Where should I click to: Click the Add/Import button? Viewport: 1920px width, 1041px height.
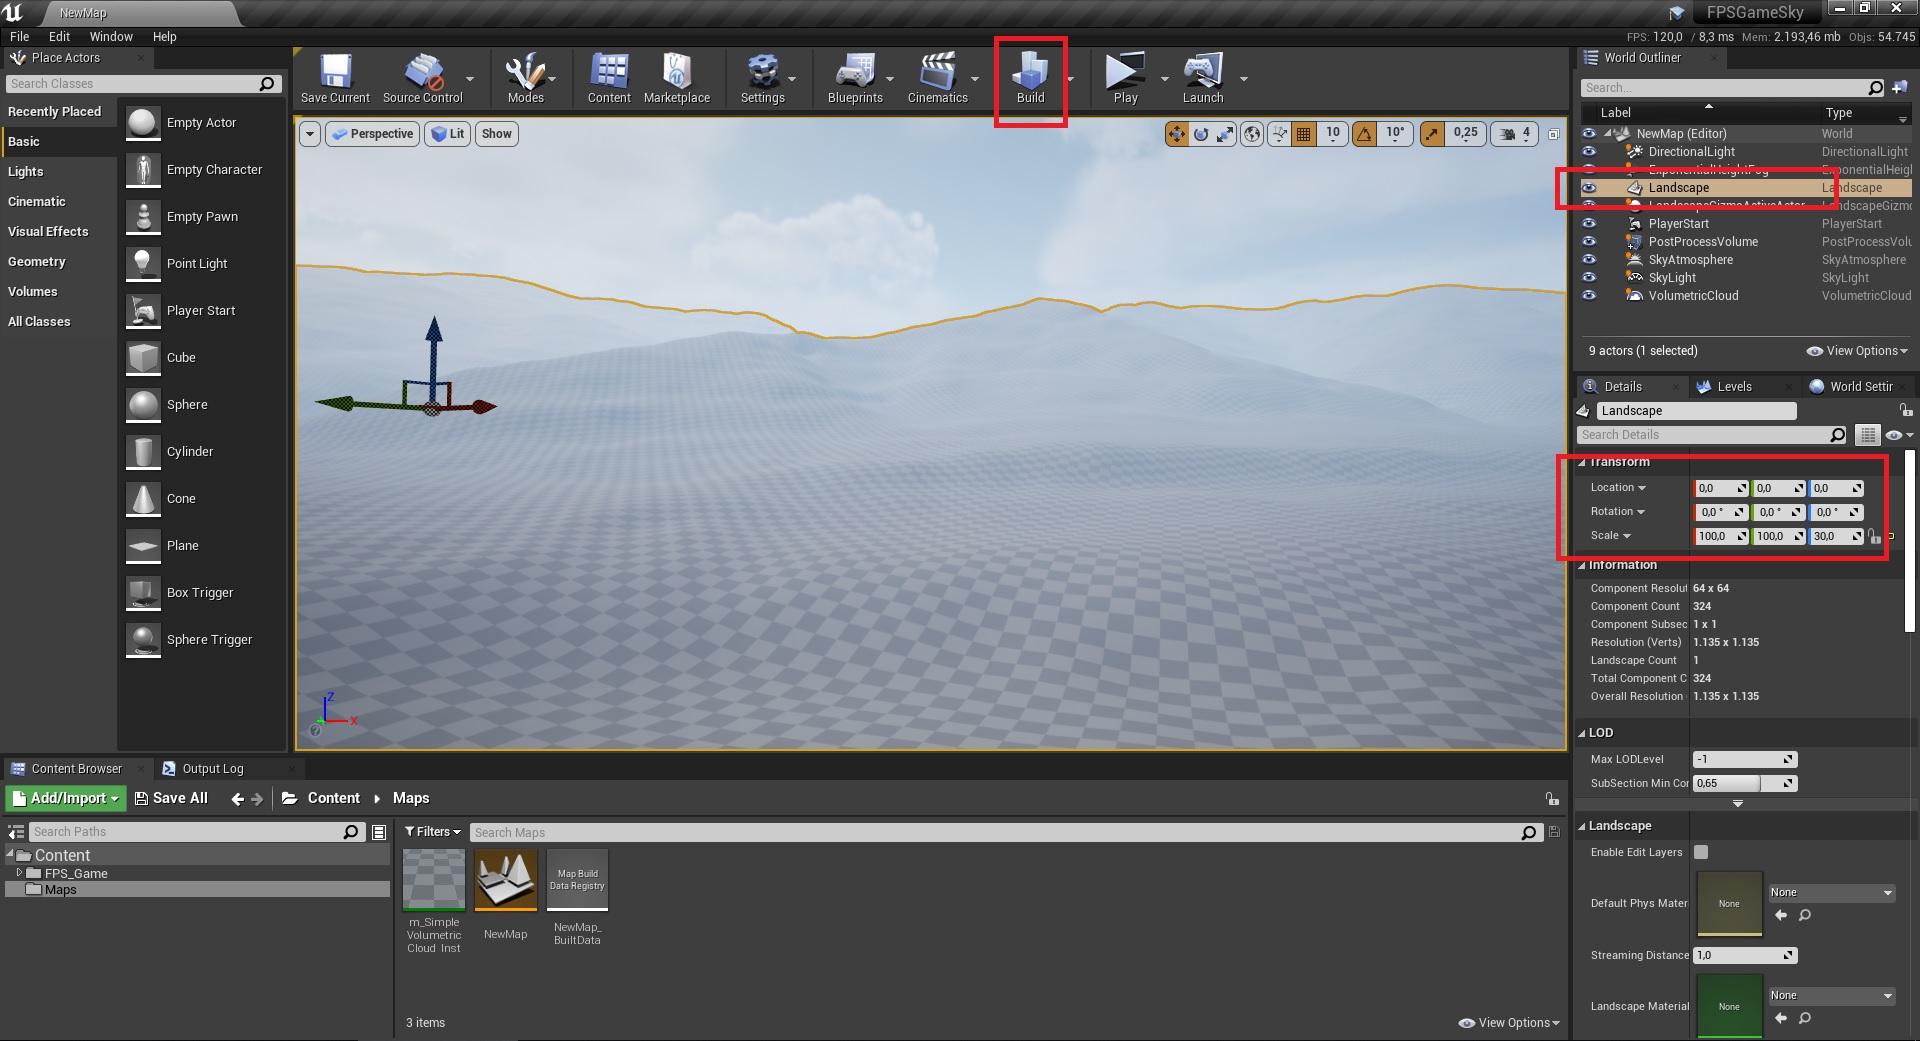pyautogui.click(x=66, y=798)
